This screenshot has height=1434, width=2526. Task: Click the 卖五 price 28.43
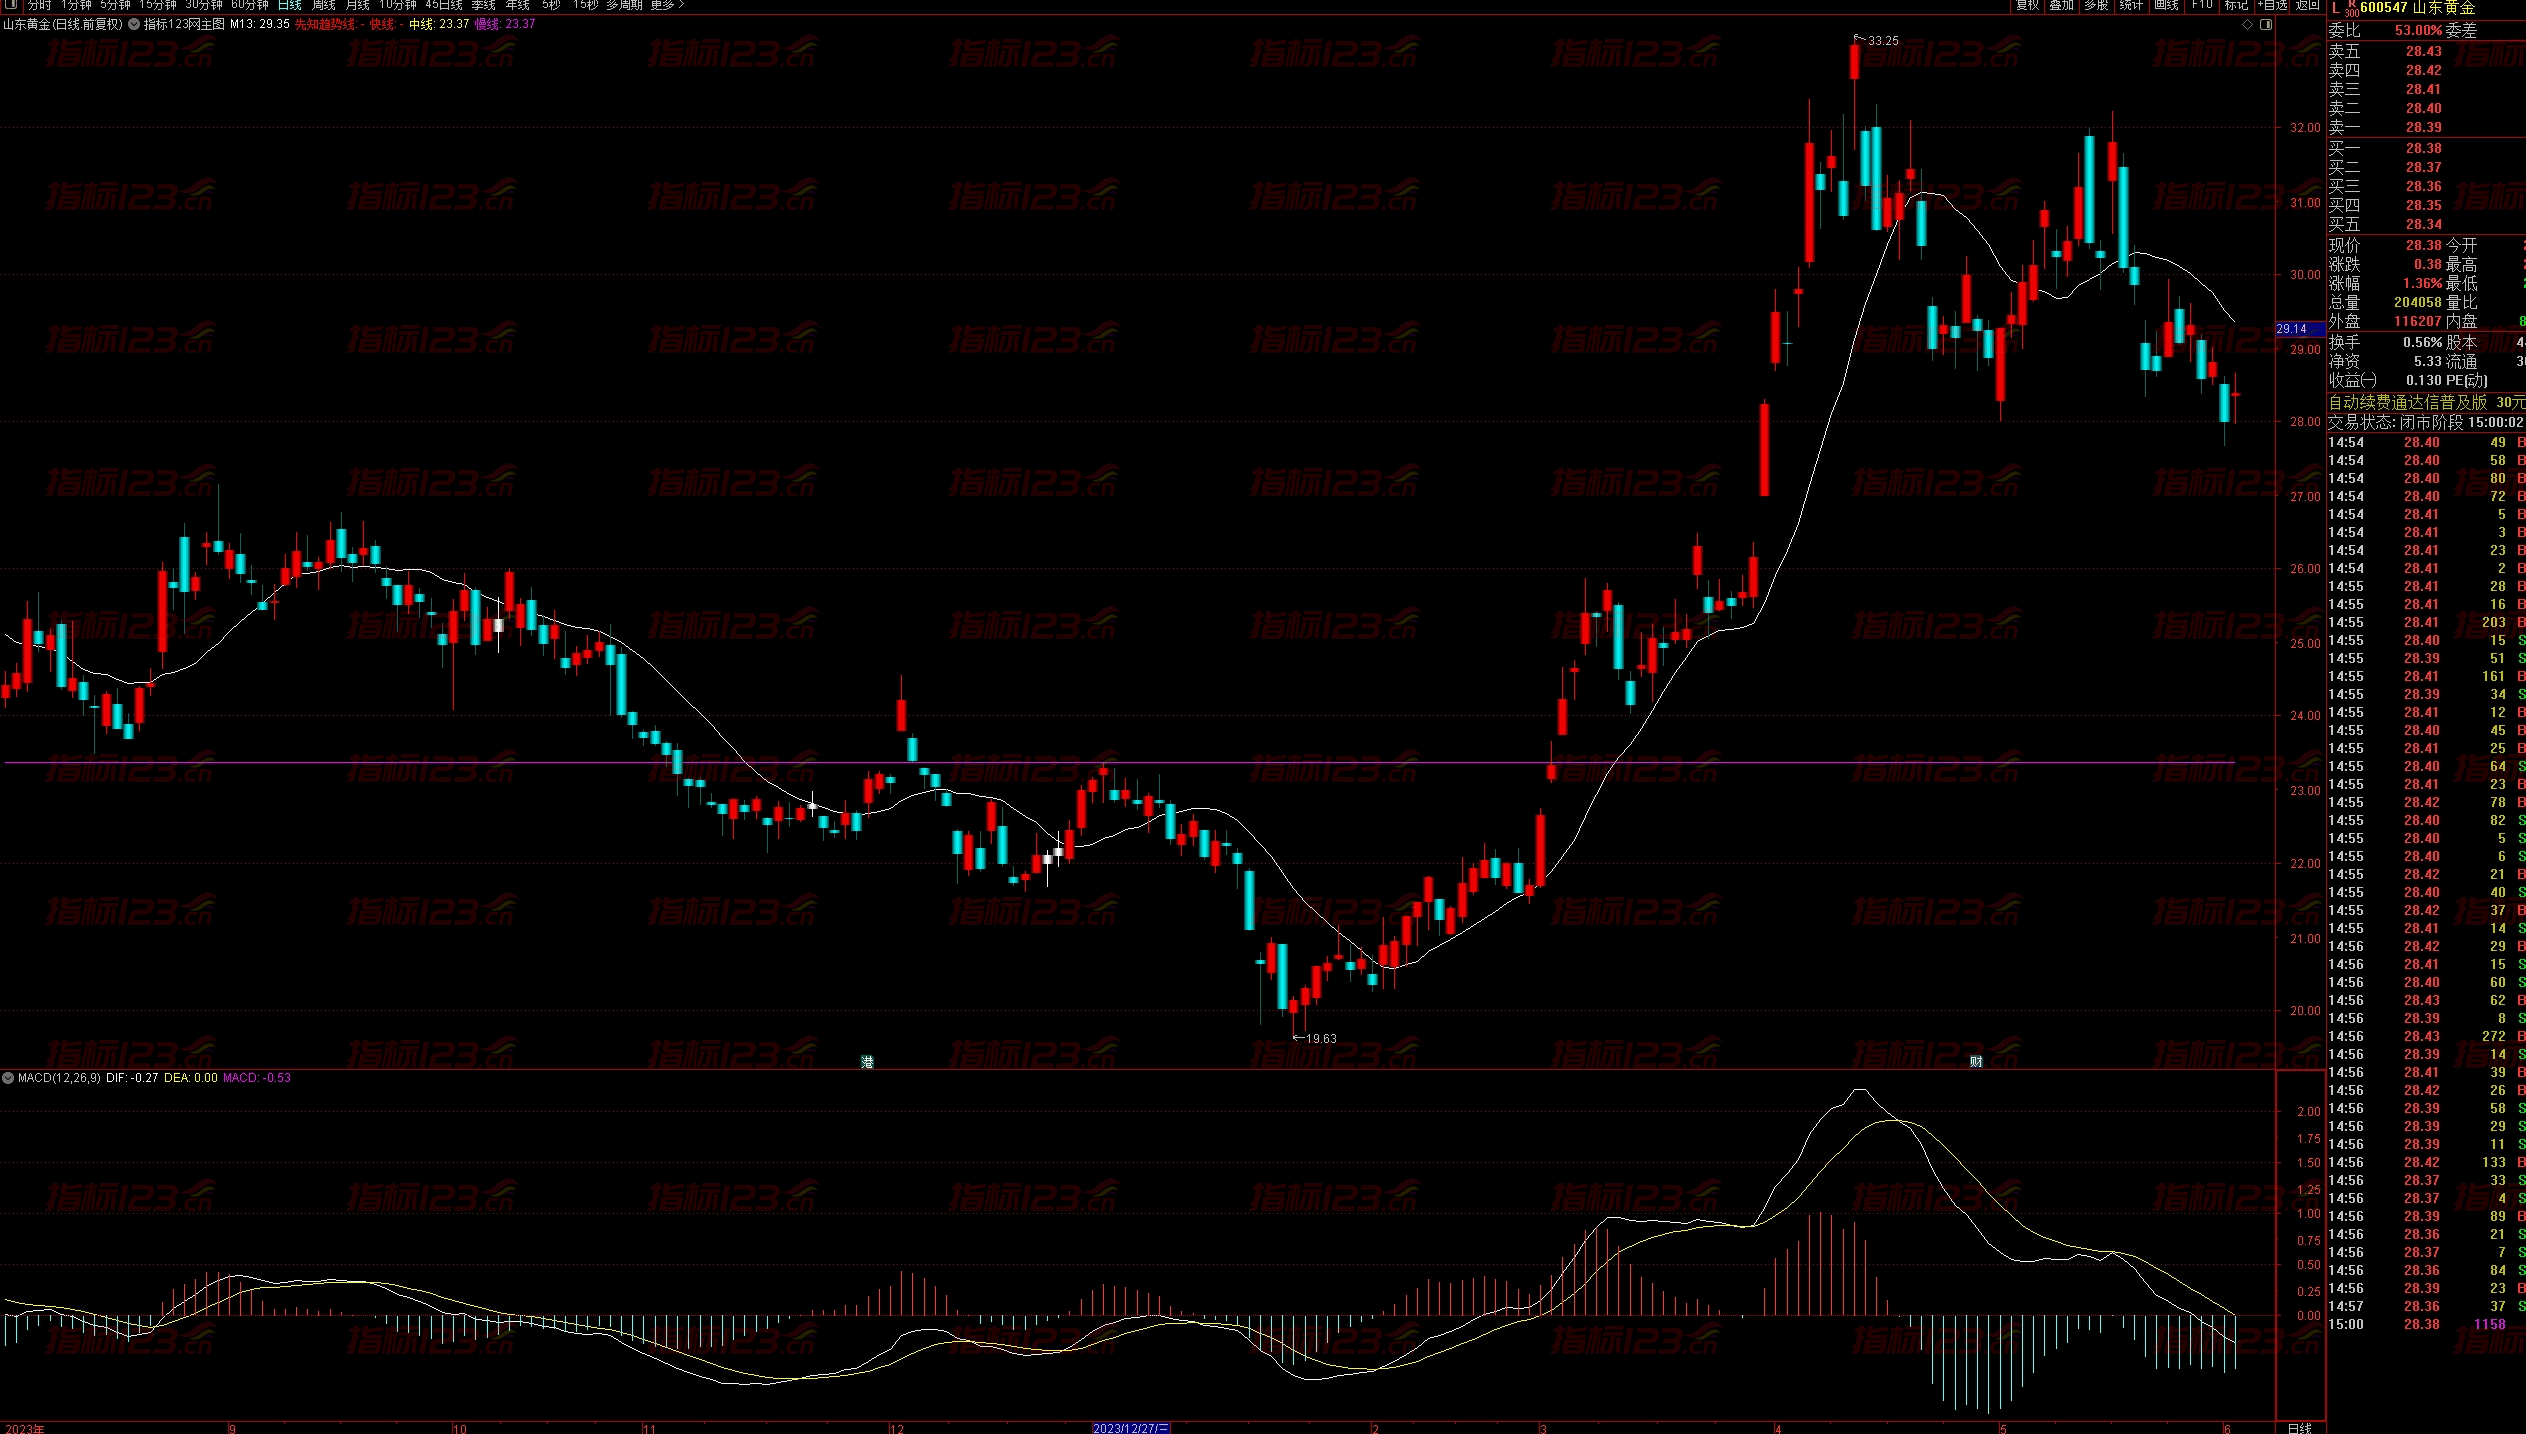pyautogui.click(x=2423, y=51)
